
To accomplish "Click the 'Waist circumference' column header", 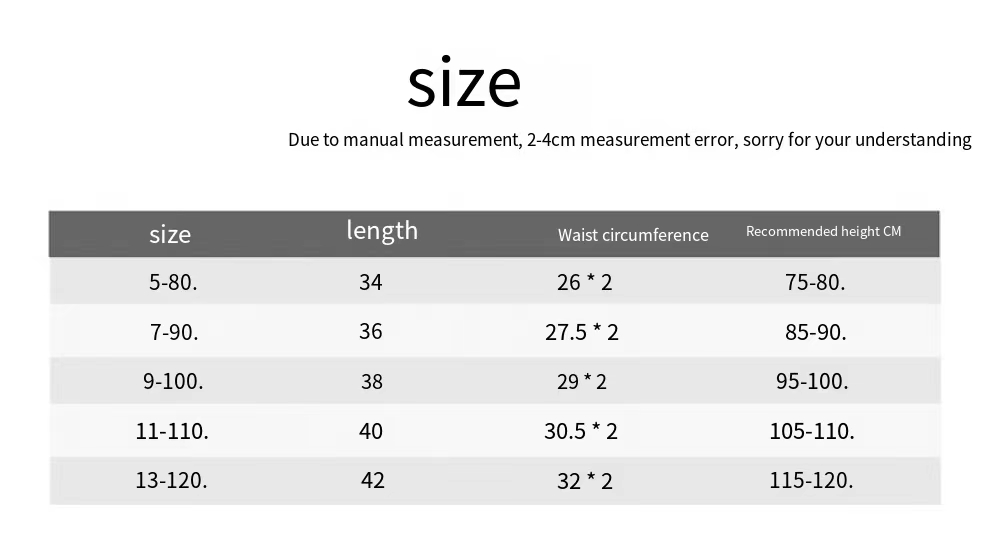I will [x=633, y=235].
